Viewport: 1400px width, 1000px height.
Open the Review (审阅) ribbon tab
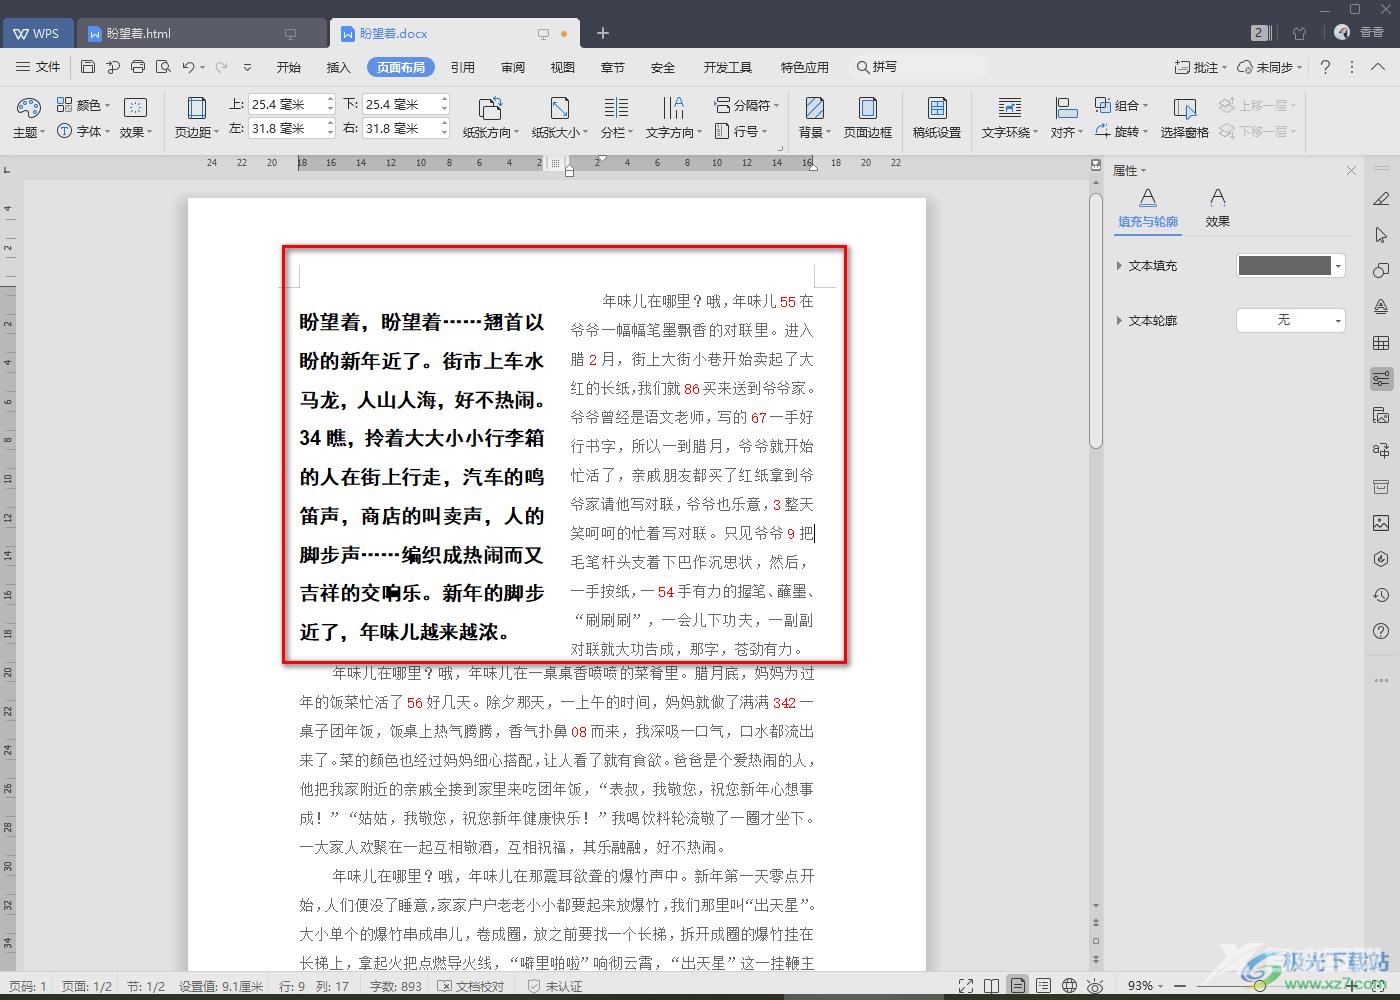tap(513, 67)
